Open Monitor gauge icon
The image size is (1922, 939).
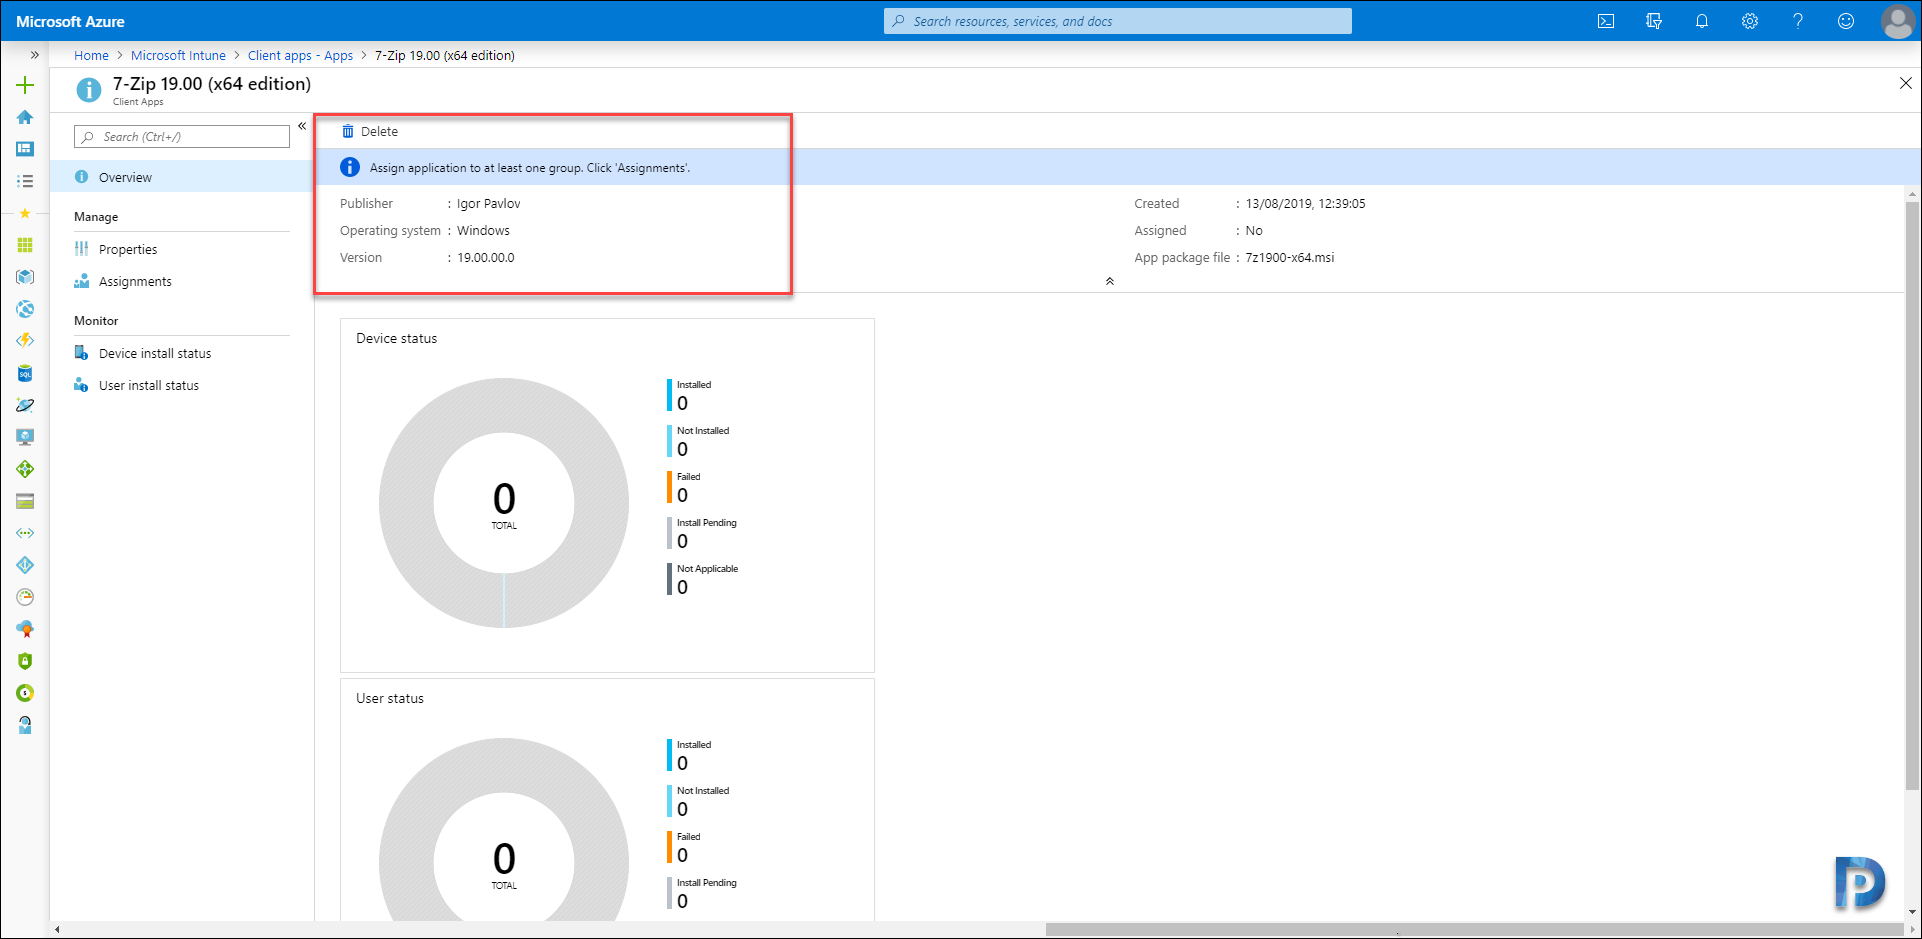(x=25, y=597)
